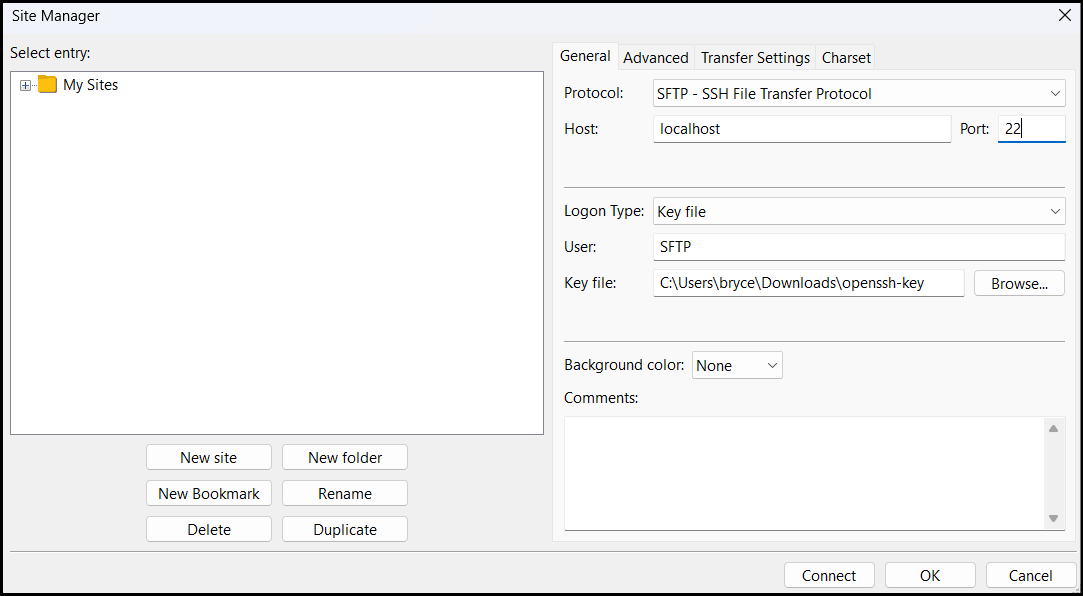Delete the selected site entry
1083x596 pixels.
208,528
